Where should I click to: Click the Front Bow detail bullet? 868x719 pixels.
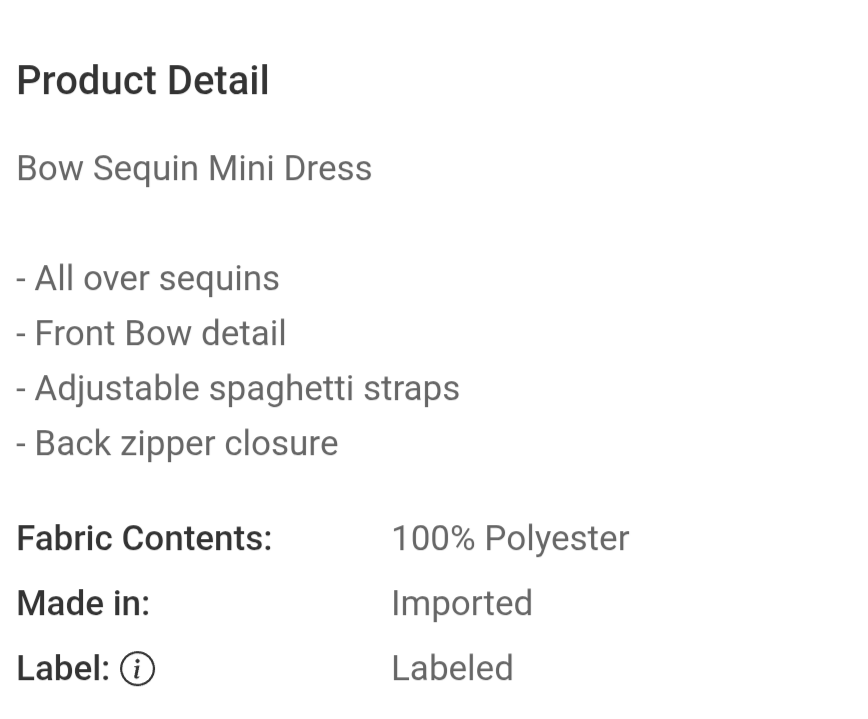[151, 333]
